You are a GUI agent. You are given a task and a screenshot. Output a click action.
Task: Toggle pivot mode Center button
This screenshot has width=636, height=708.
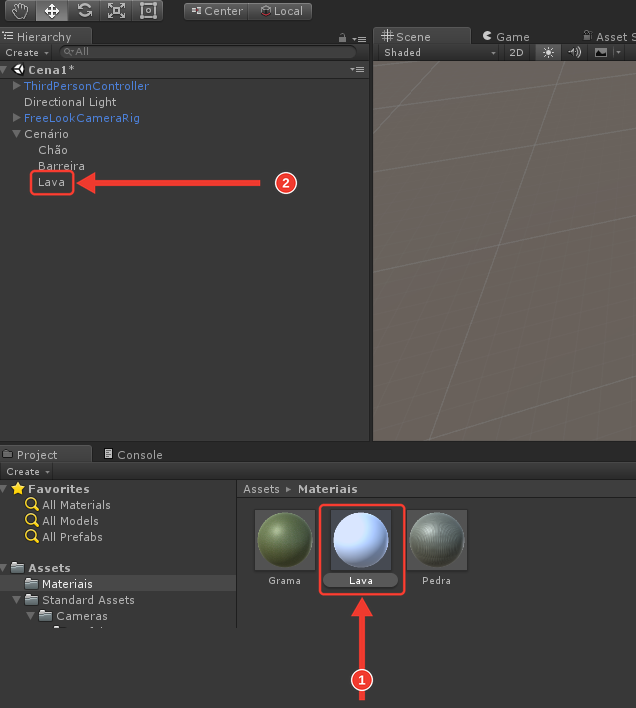(x=217, y=11)
